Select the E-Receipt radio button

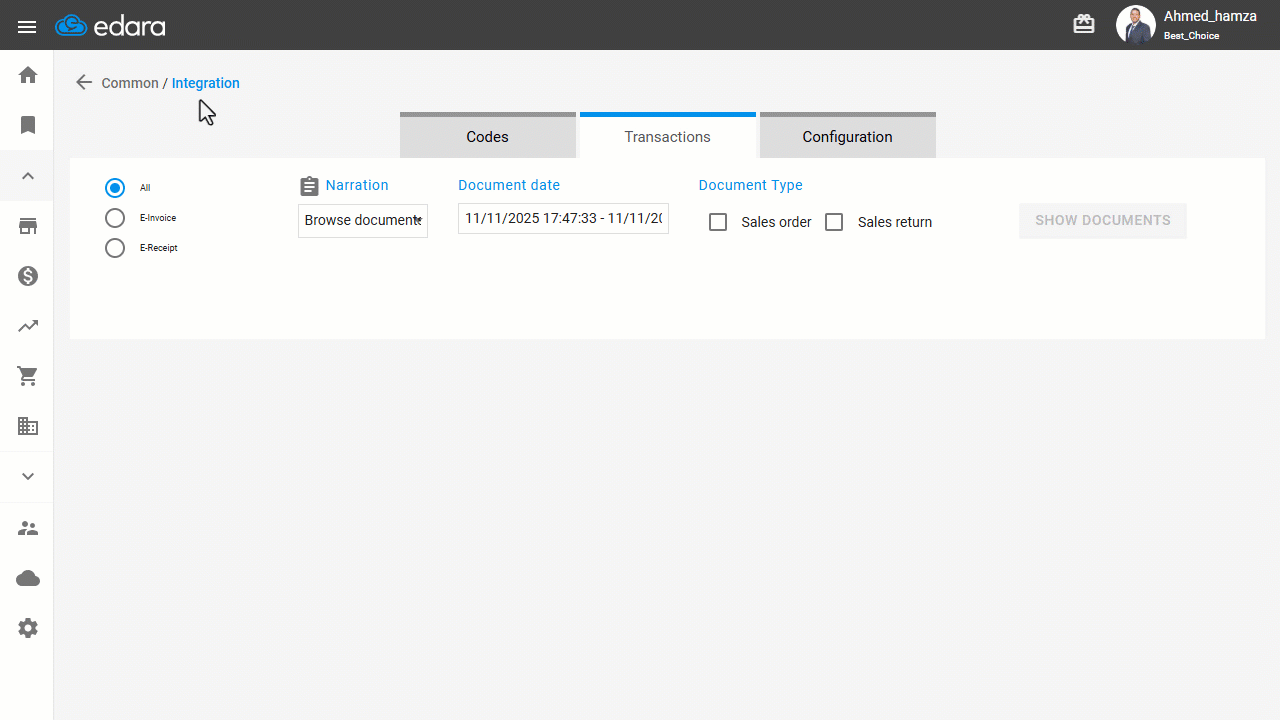115,248
